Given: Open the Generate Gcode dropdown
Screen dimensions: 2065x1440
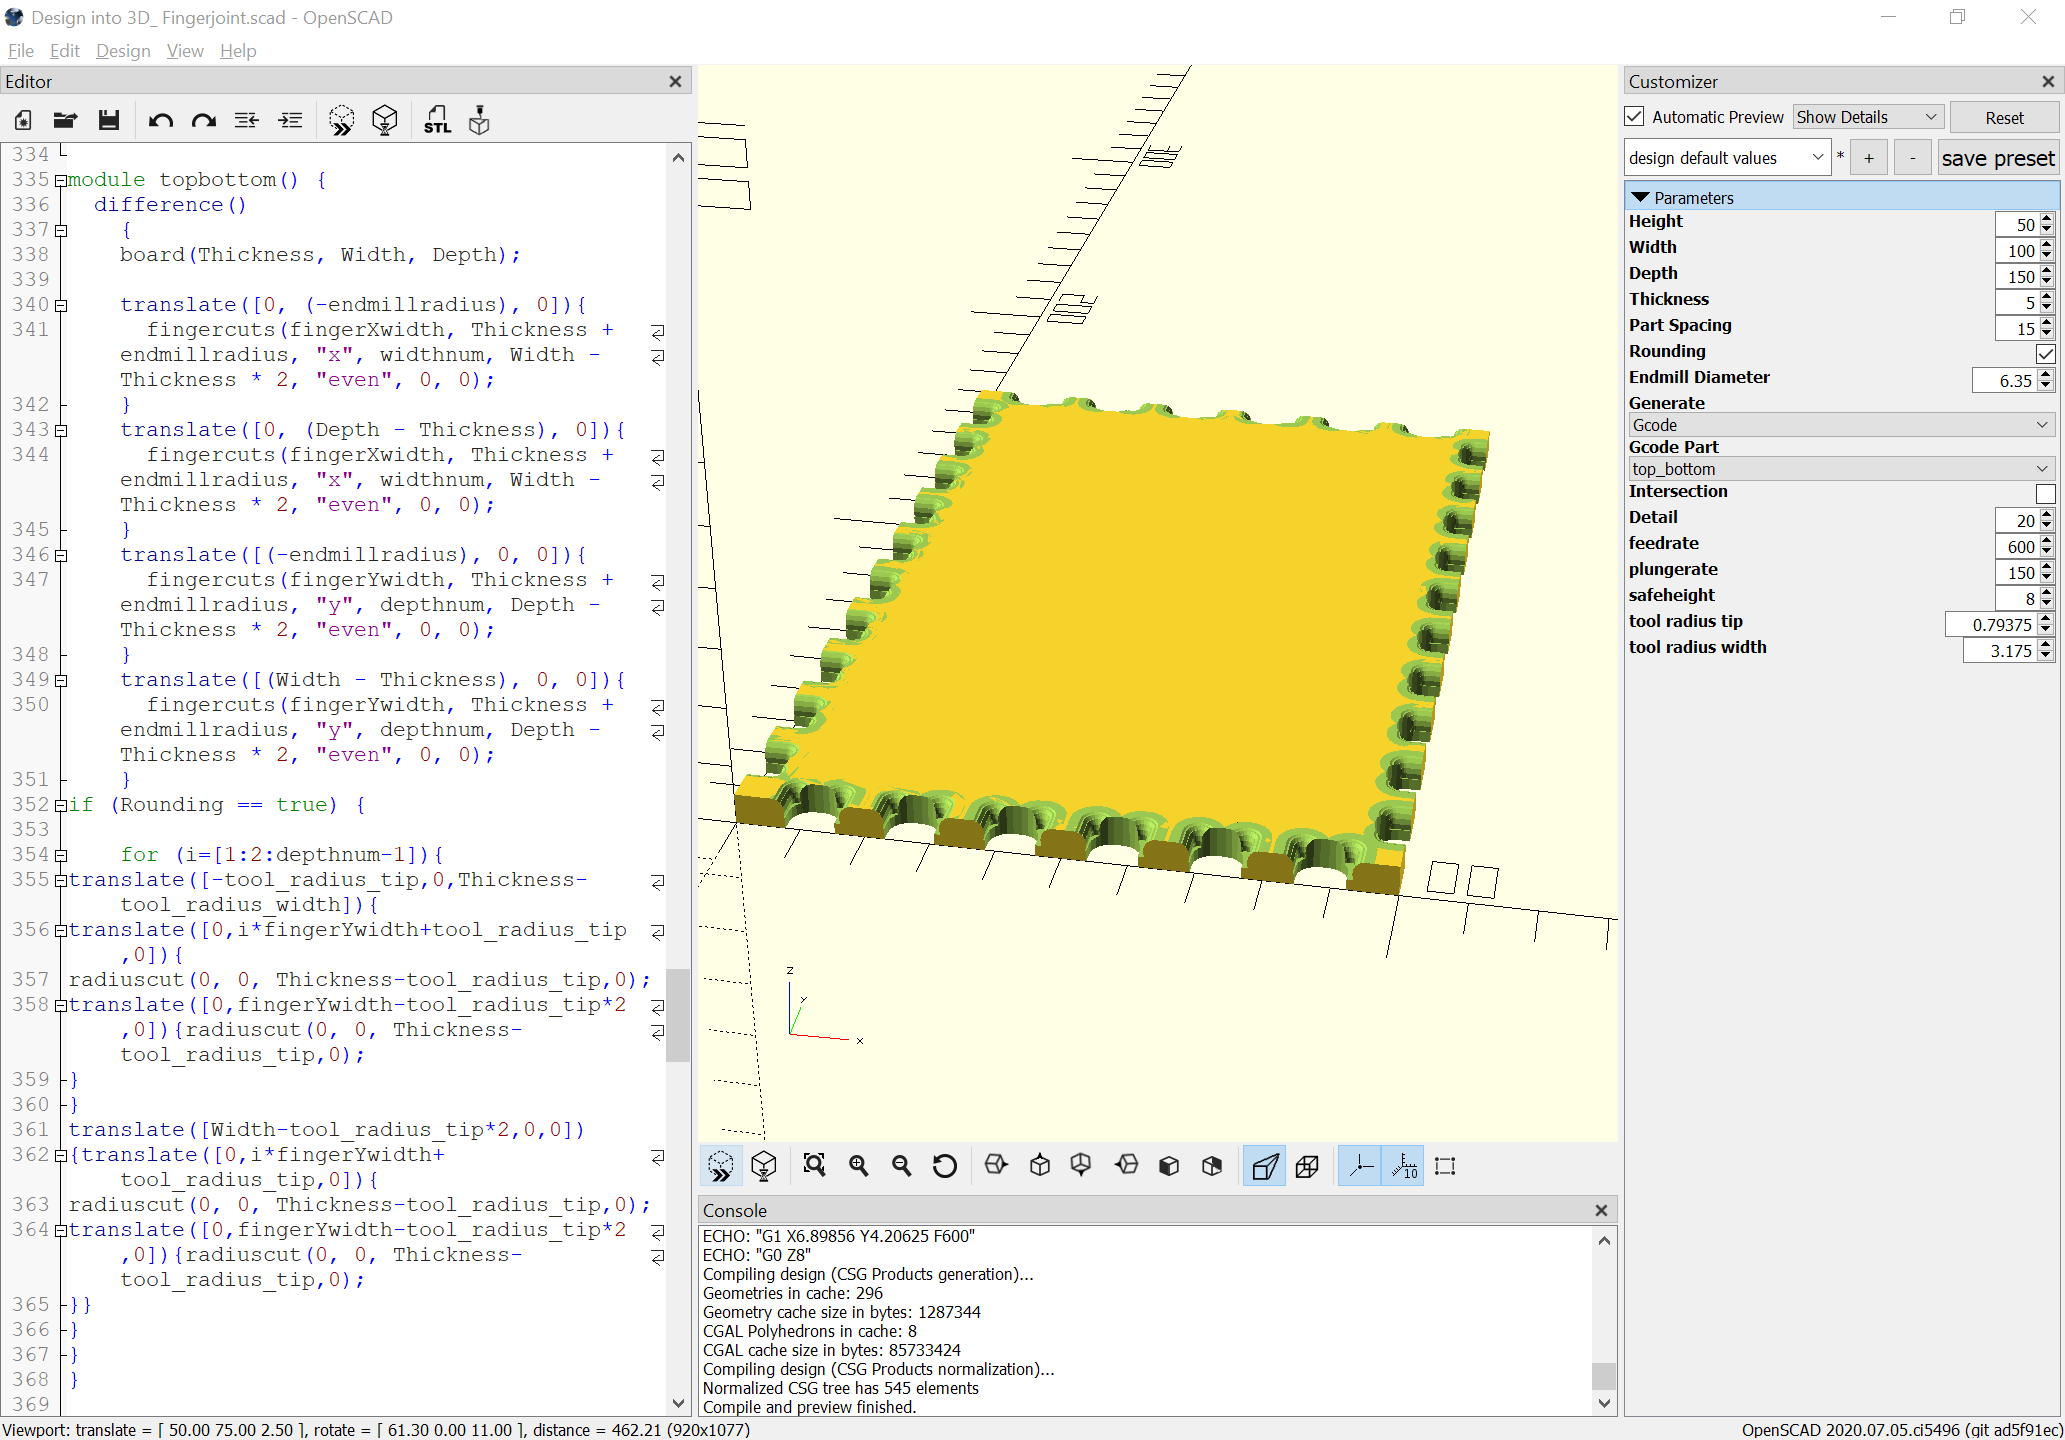Looking at the screenshot, I should pos(1841,425).
